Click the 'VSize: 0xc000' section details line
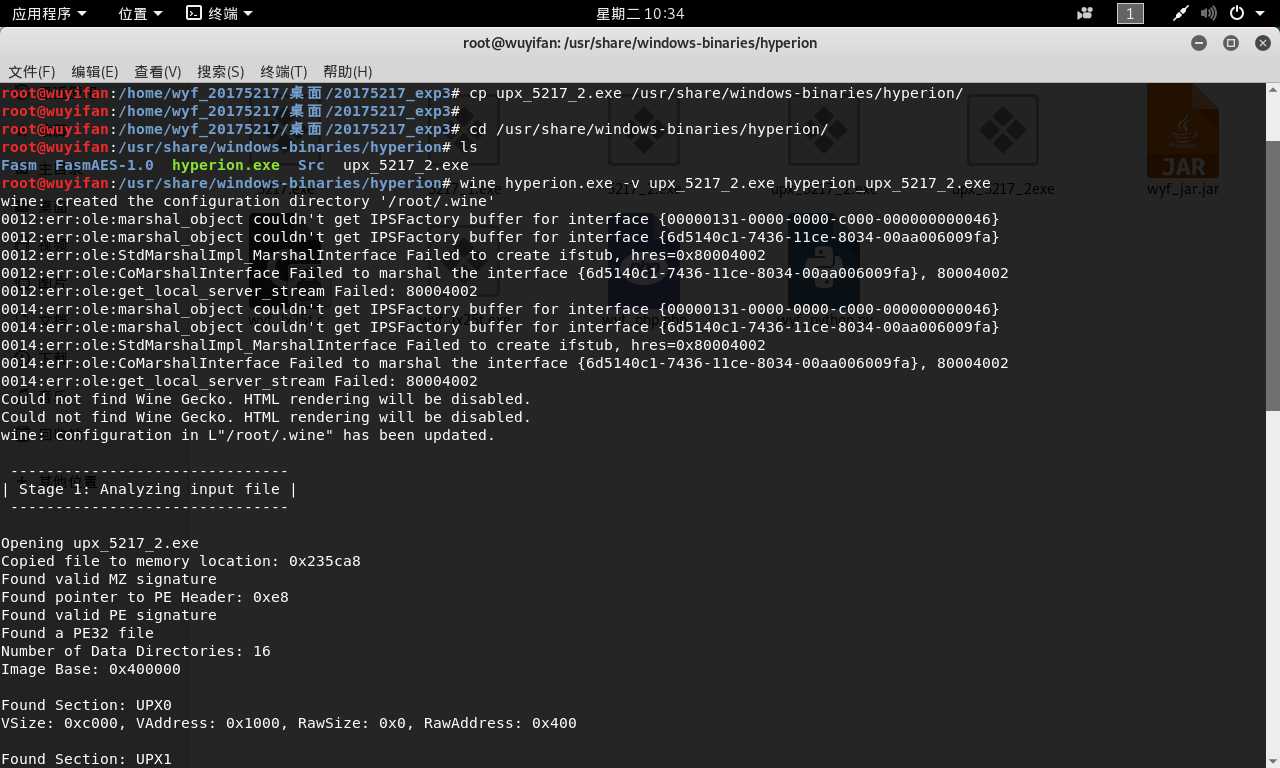This screenshot has height=768, width=1280. point(289,723)
